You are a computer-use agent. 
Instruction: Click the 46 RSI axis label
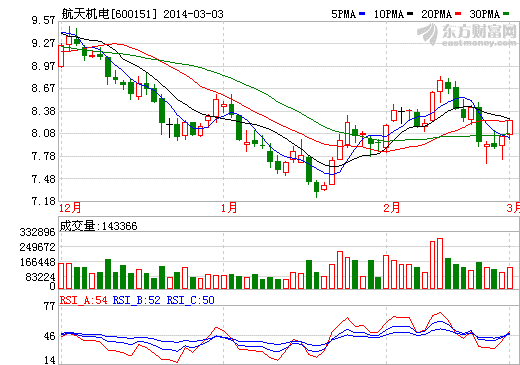tap(49, 336)
